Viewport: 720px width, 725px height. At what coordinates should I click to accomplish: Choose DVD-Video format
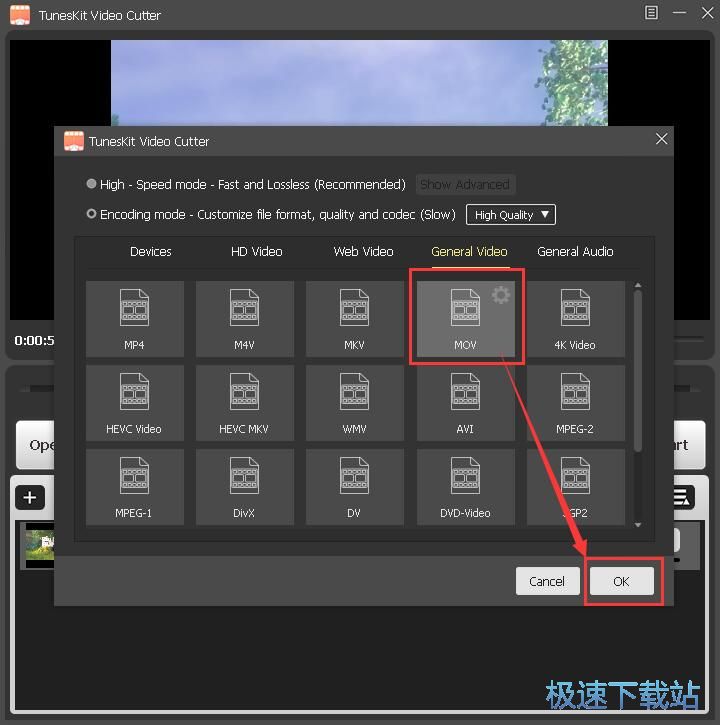coord(465,487)
